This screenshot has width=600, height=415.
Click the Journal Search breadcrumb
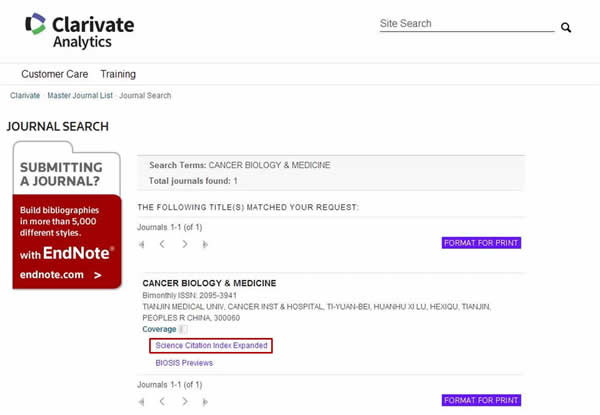(x=145, y=95)
